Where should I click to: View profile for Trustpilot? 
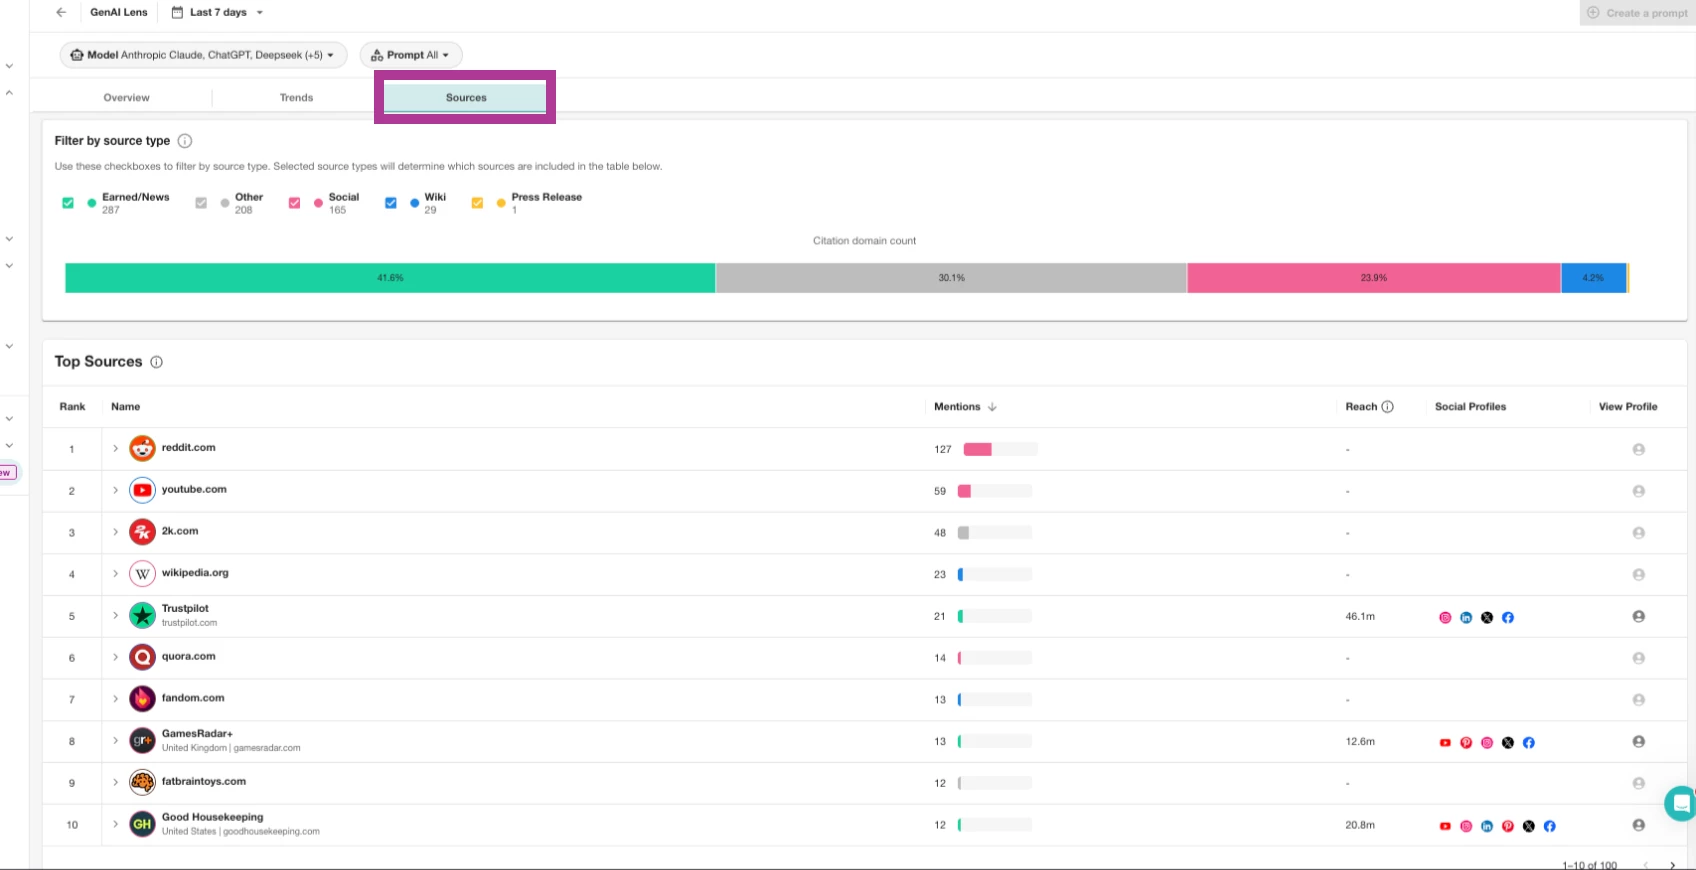tap(1638, 616)
